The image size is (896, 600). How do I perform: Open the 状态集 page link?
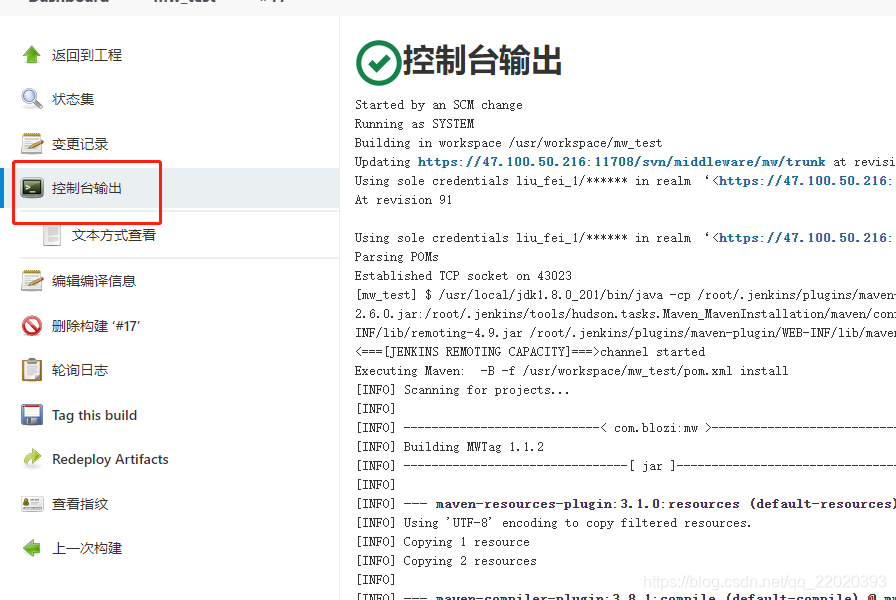point(73,99)
